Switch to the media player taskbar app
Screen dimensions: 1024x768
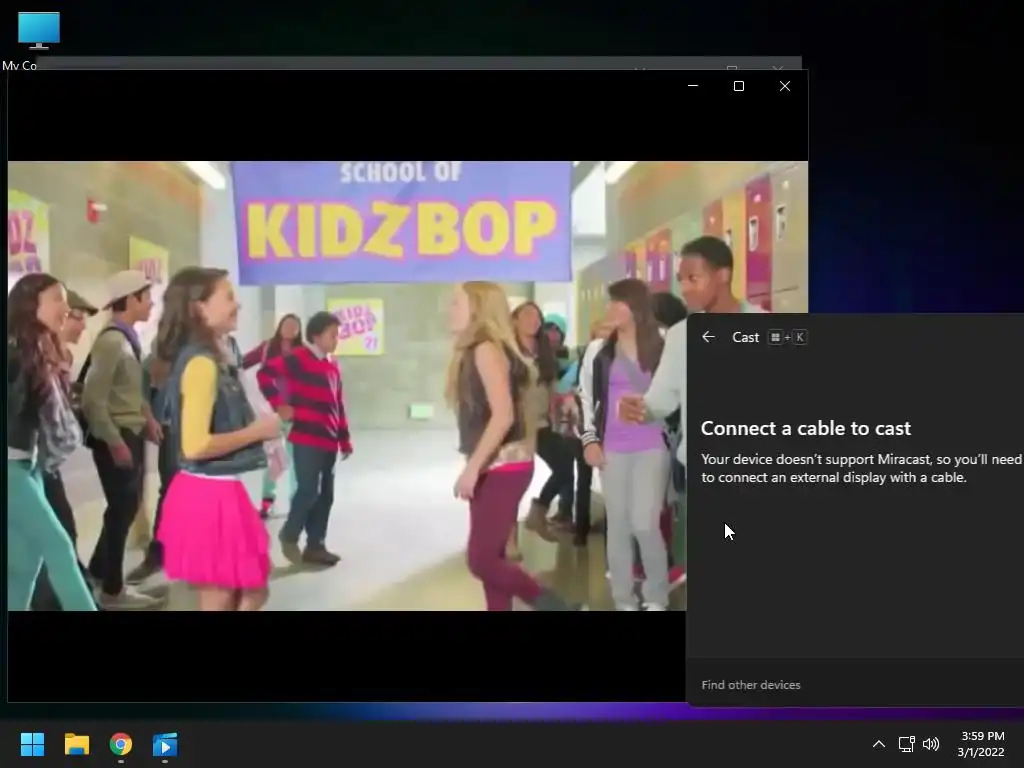pos(165,744)
